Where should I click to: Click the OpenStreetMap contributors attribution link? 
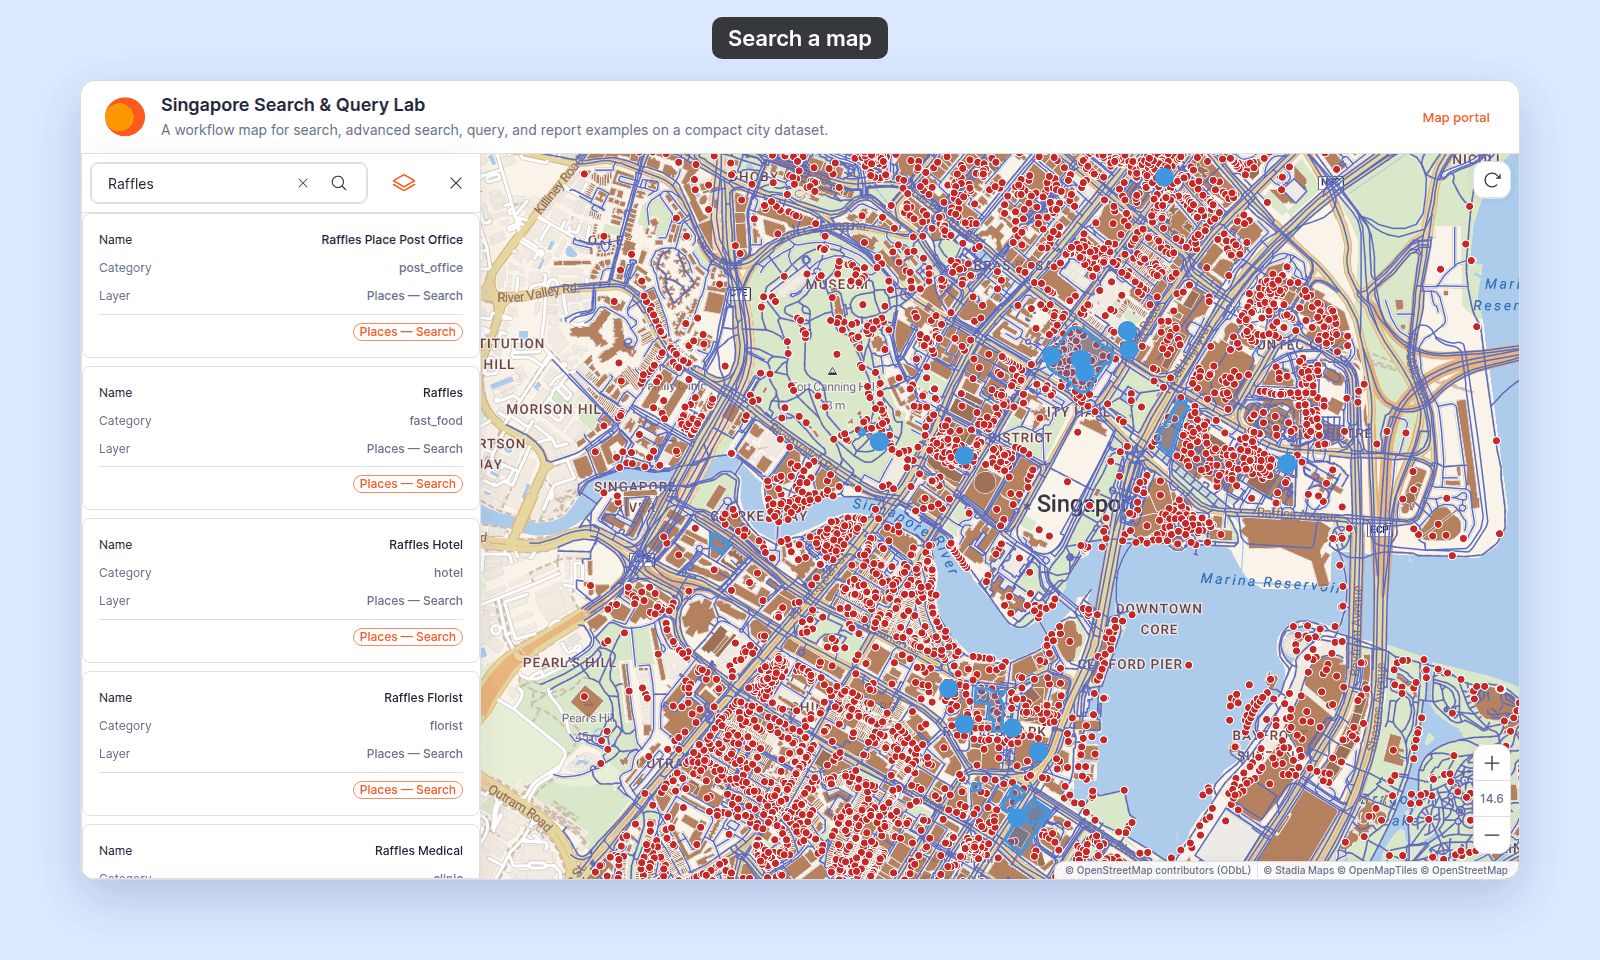(x=1158, y=870)
